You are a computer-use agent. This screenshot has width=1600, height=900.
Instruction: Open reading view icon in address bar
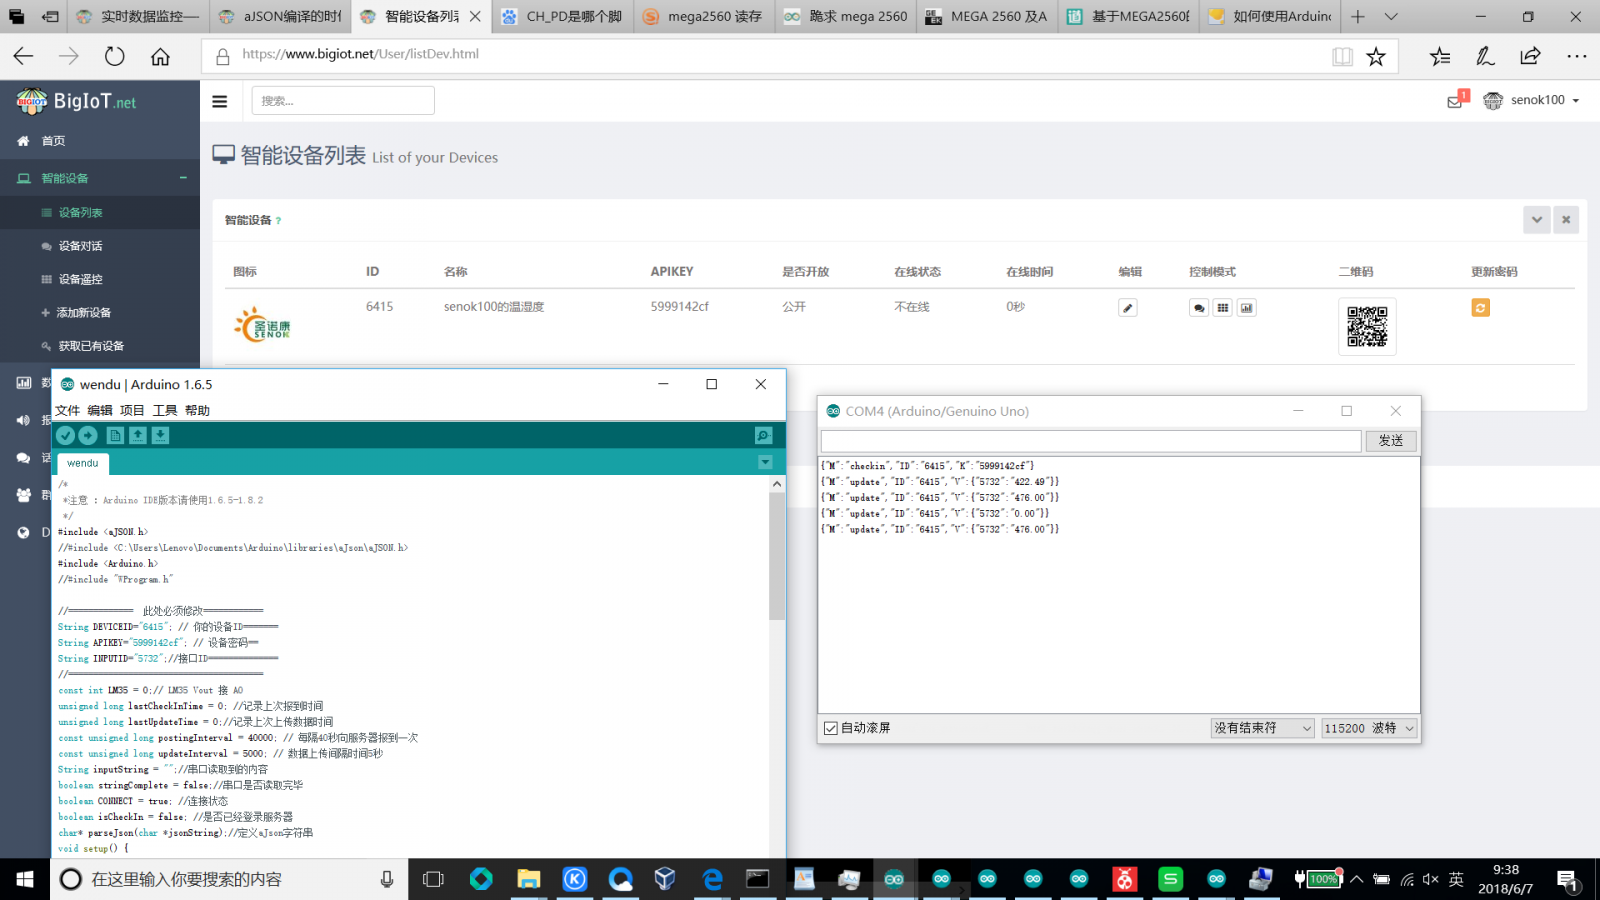(1342, 56)
